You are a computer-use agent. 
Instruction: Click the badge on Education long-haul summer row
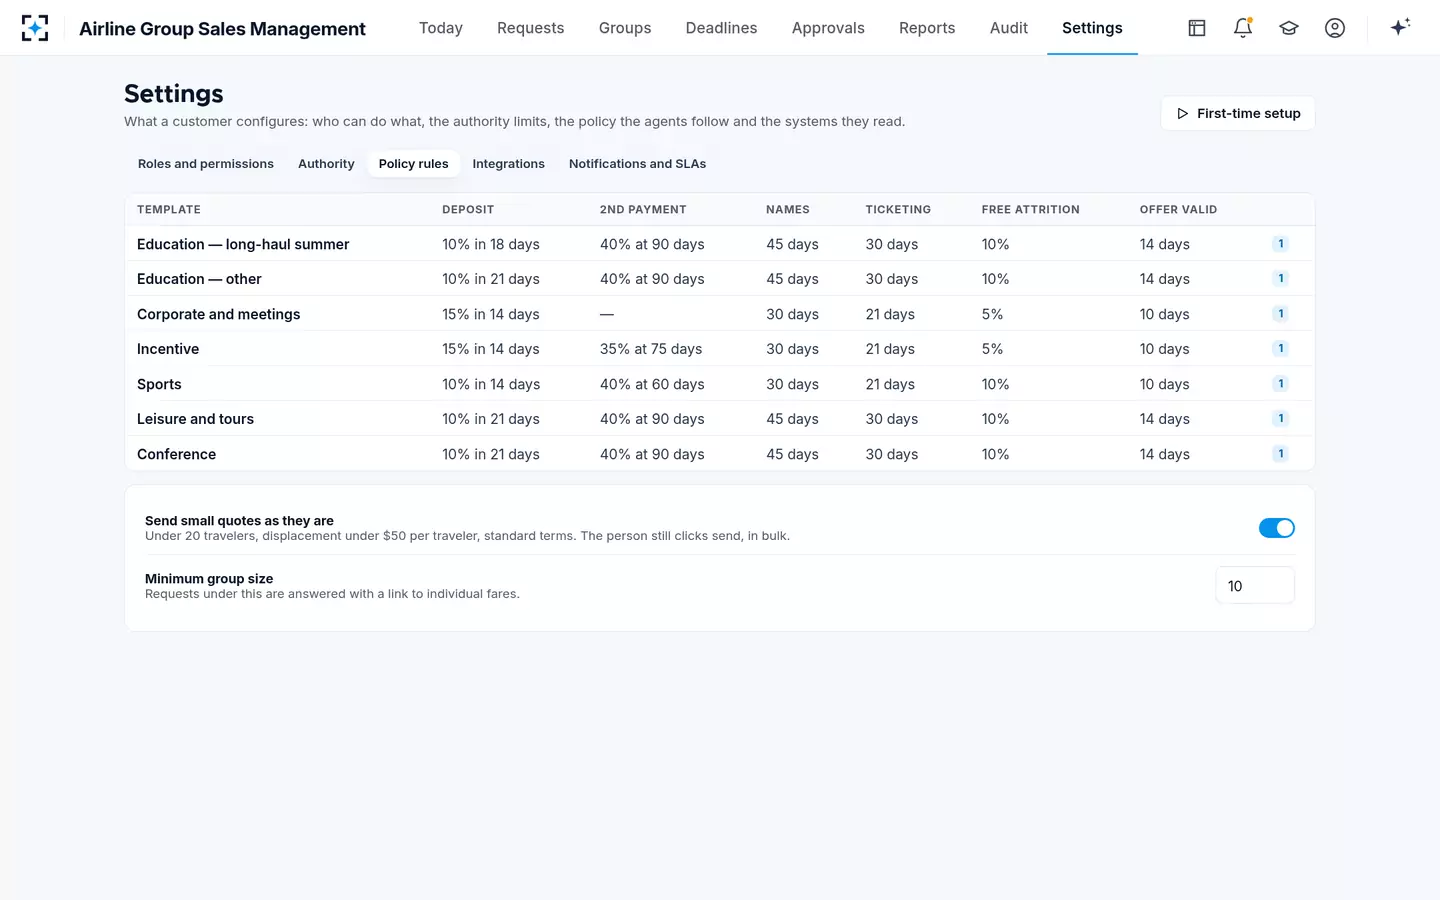coord(1280,244)
